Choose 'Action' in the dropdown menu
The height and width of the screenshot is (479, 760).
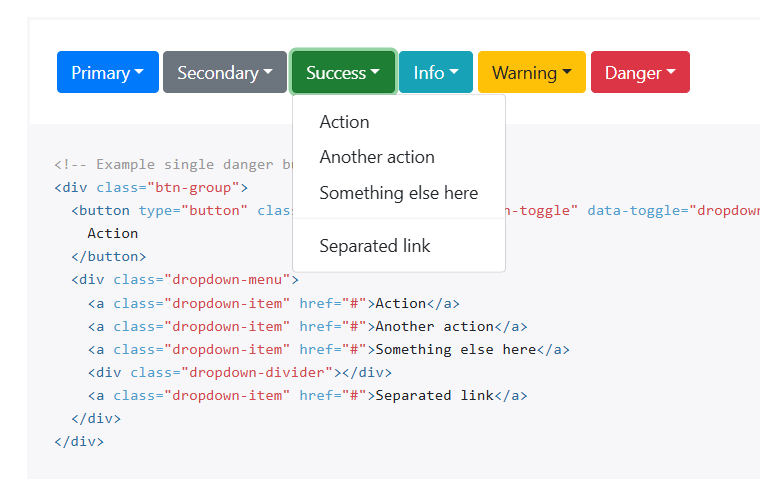[x=399, y=122]
